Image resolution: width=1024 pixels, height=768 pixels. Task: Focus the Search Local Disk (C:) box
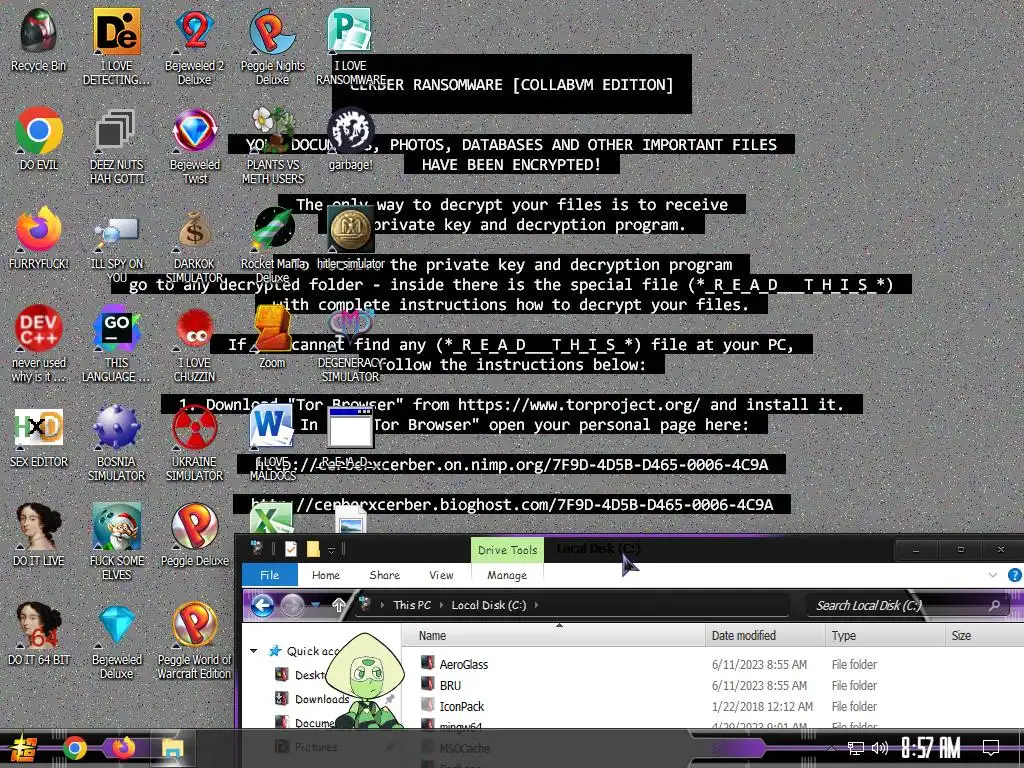point(908,605)
